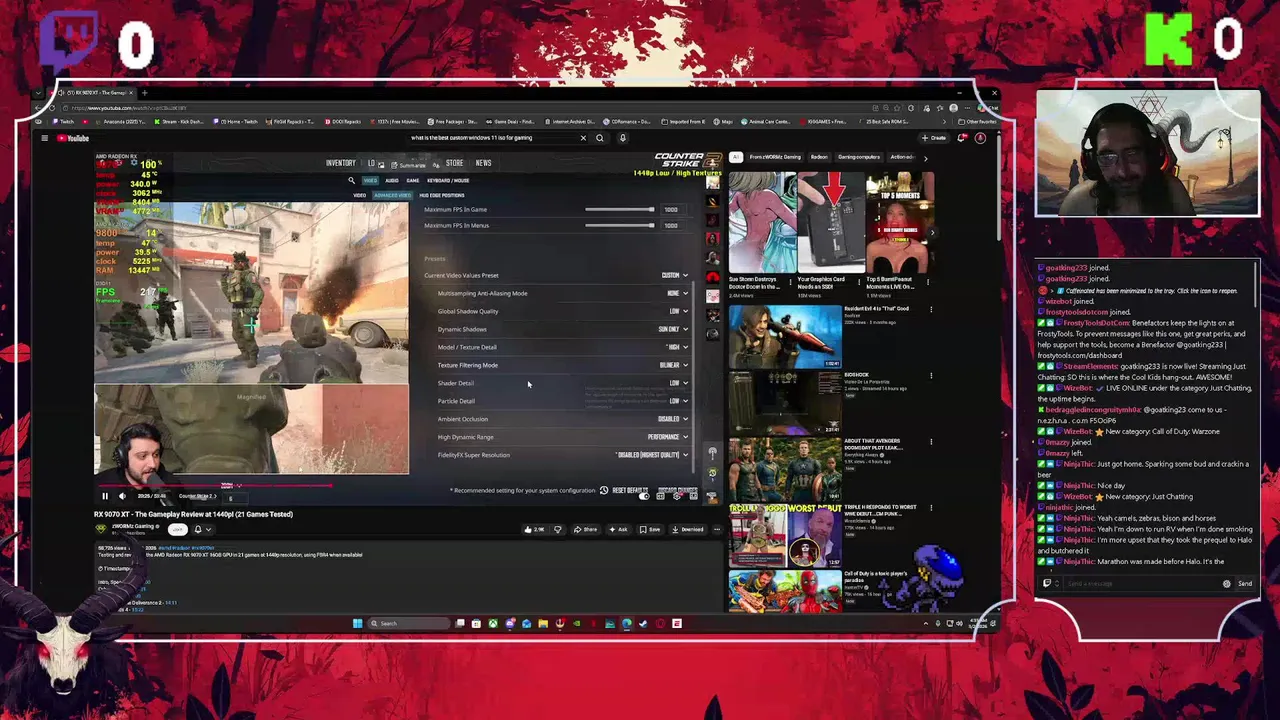
Task: Show more filter chips with the arrow
Action: coord(925,157)
